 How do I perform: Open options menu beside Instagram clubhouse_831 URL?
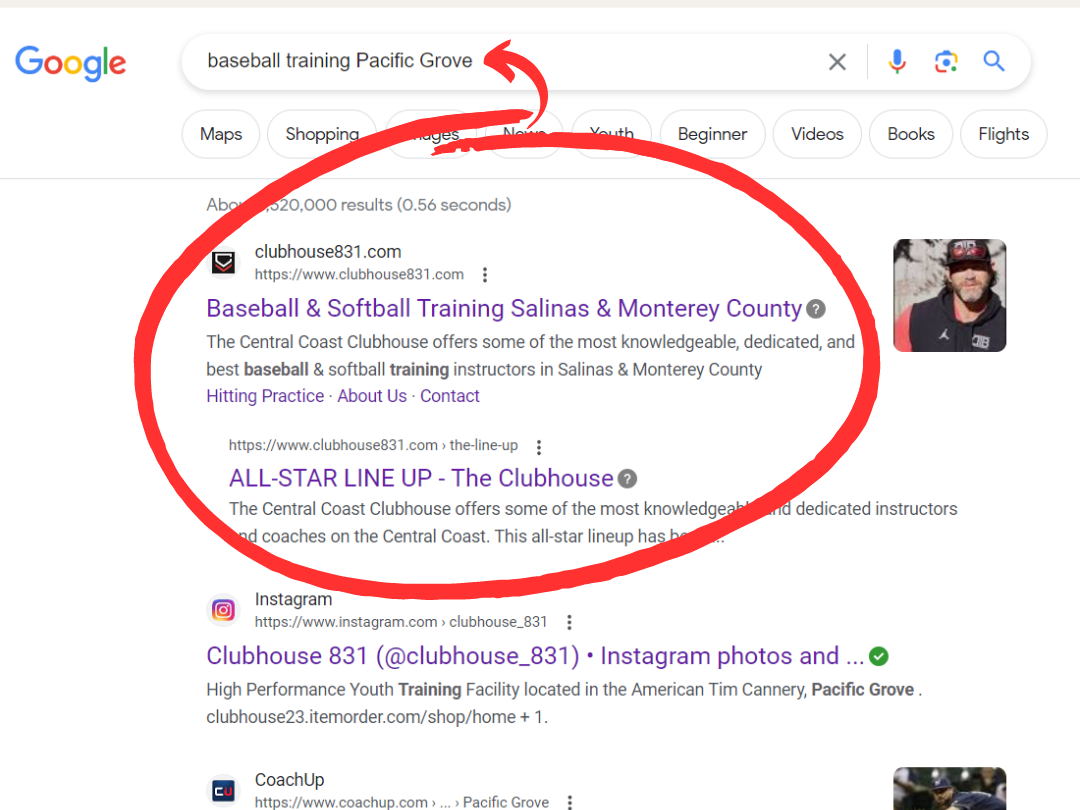pyautogui.click(x=569, y=623)
